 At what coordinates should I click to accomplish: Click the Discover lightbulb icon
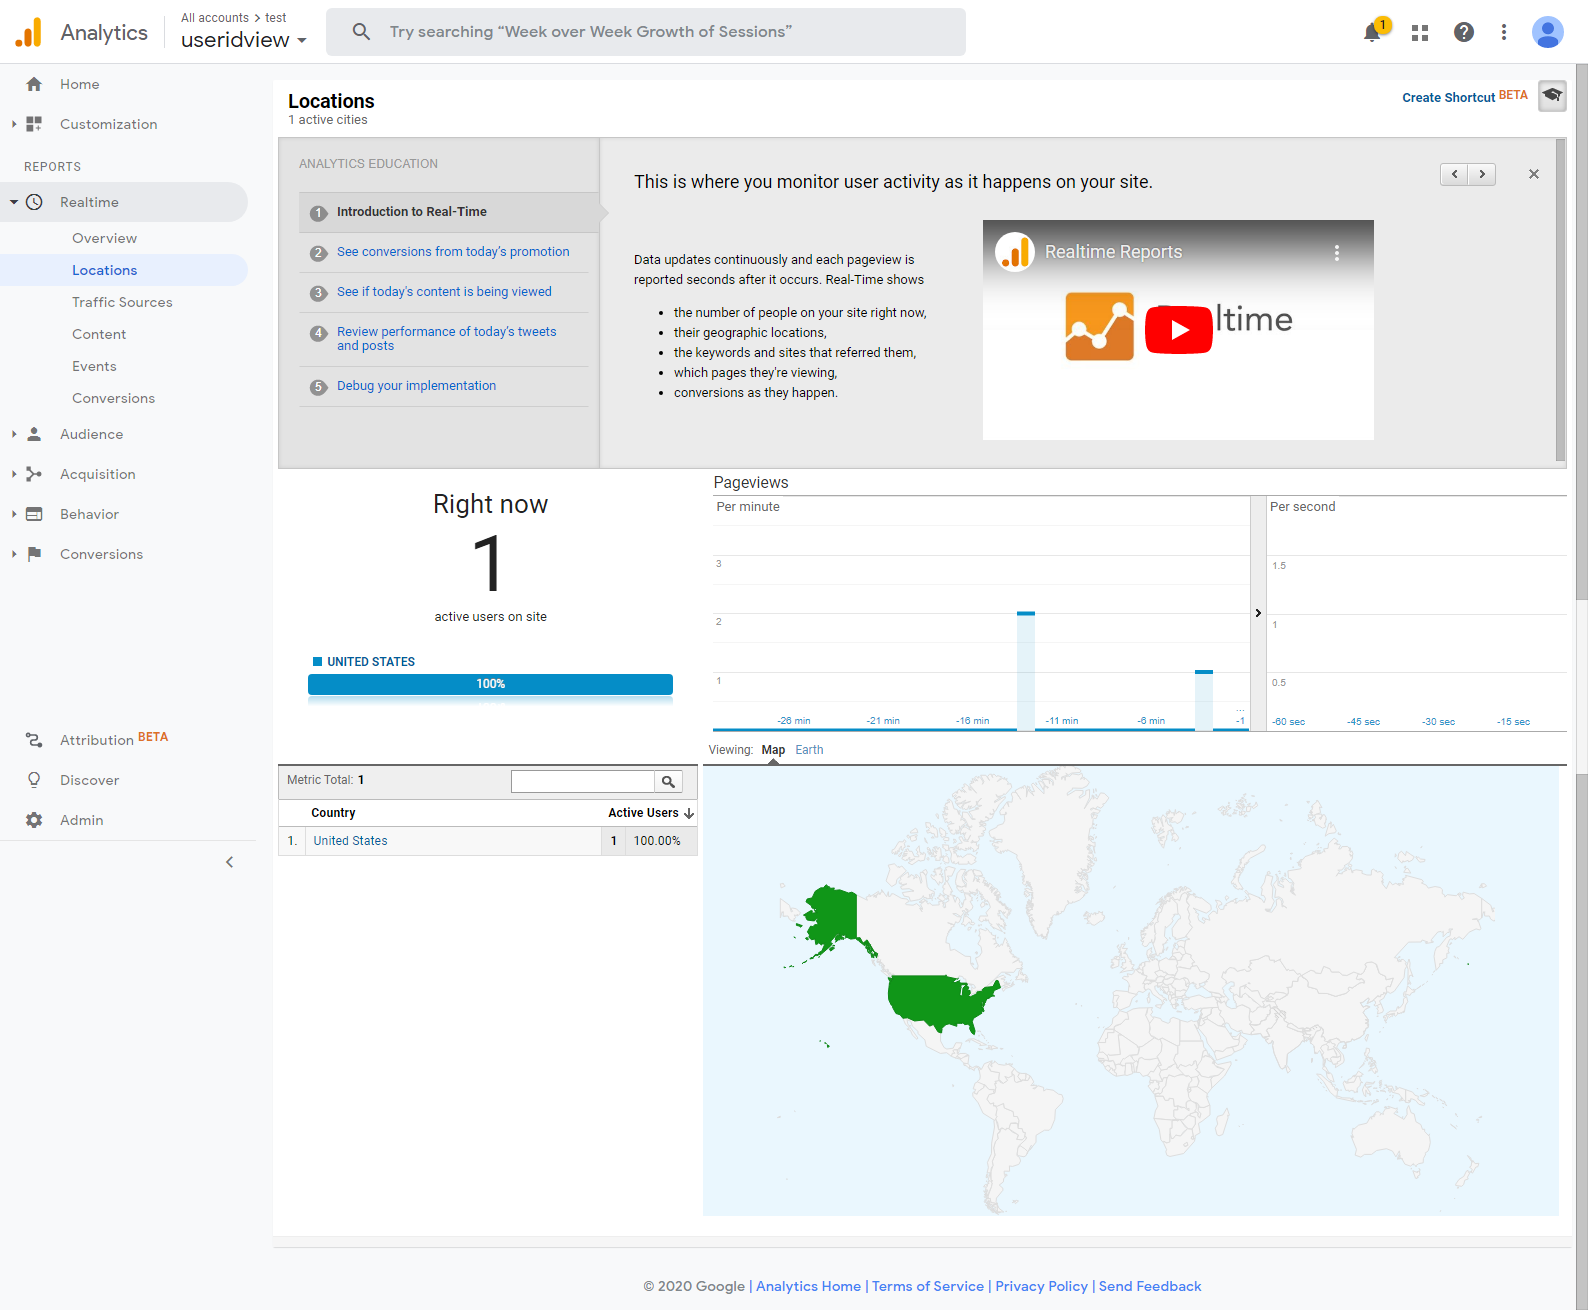(x=34, y=780)
